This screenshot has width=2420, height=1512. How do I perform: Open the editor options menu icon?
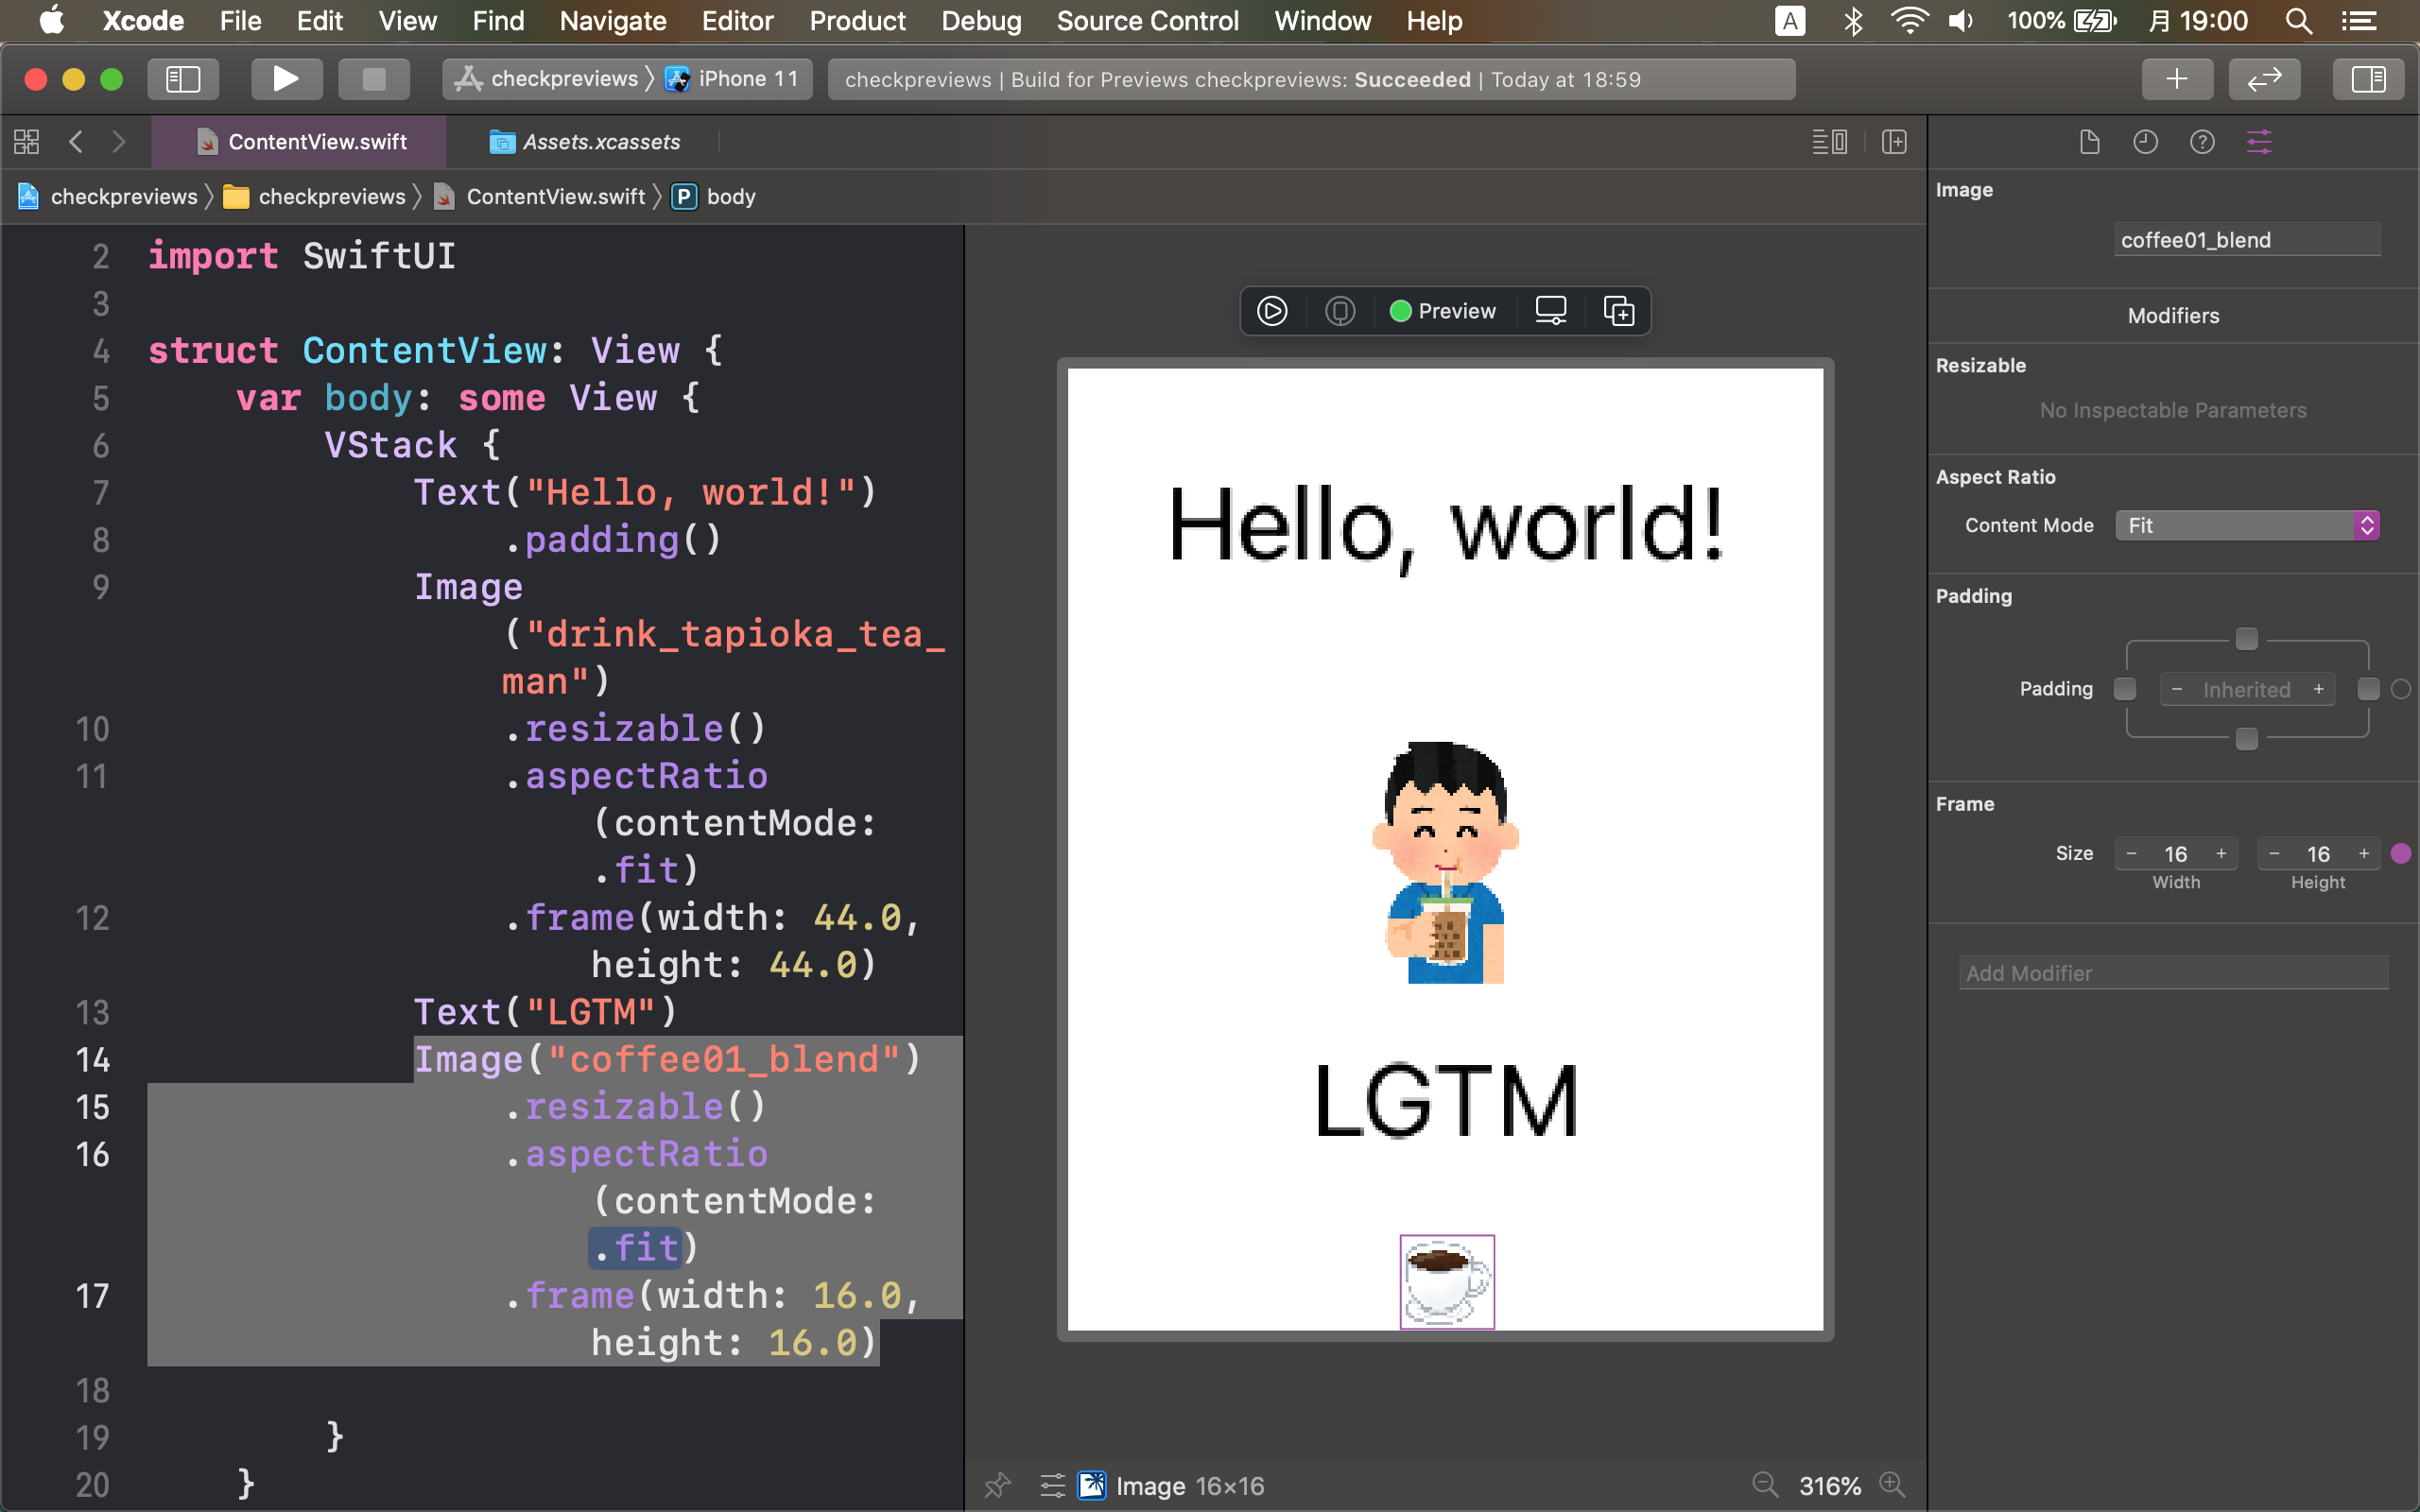coord(1829,142)
